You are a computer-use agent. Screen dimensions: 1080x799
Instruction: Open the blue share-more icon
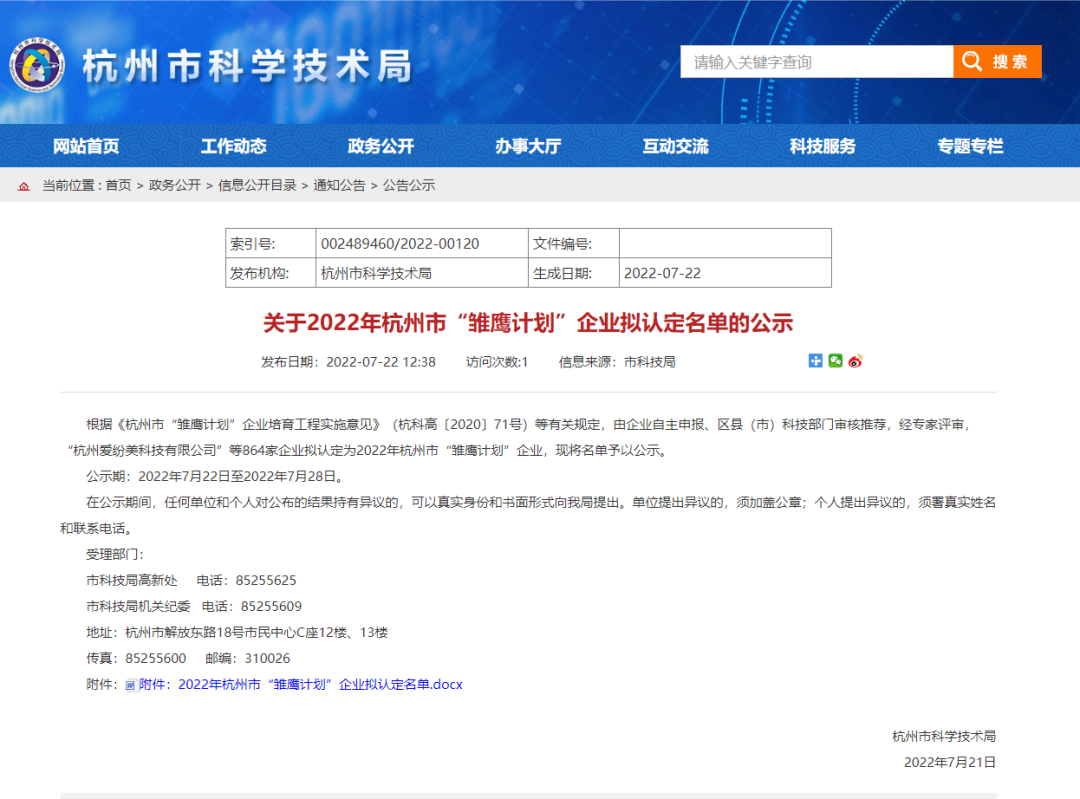[815, 360]
